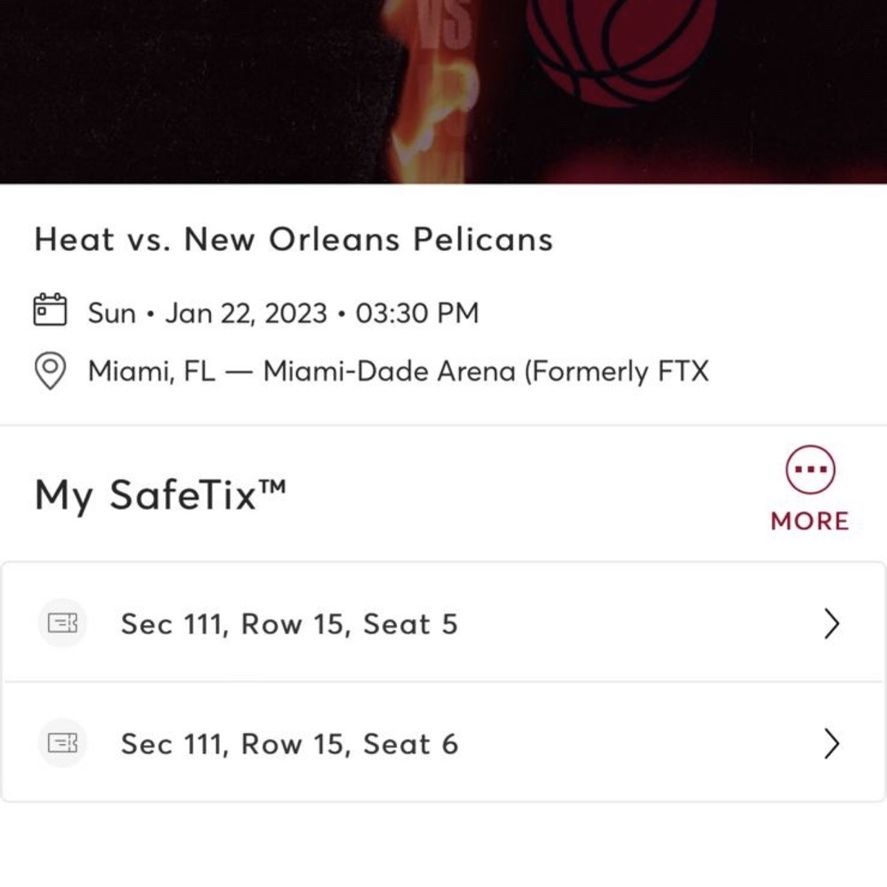
Task: Tap the MORE label
Action: (x=810, y=521)
